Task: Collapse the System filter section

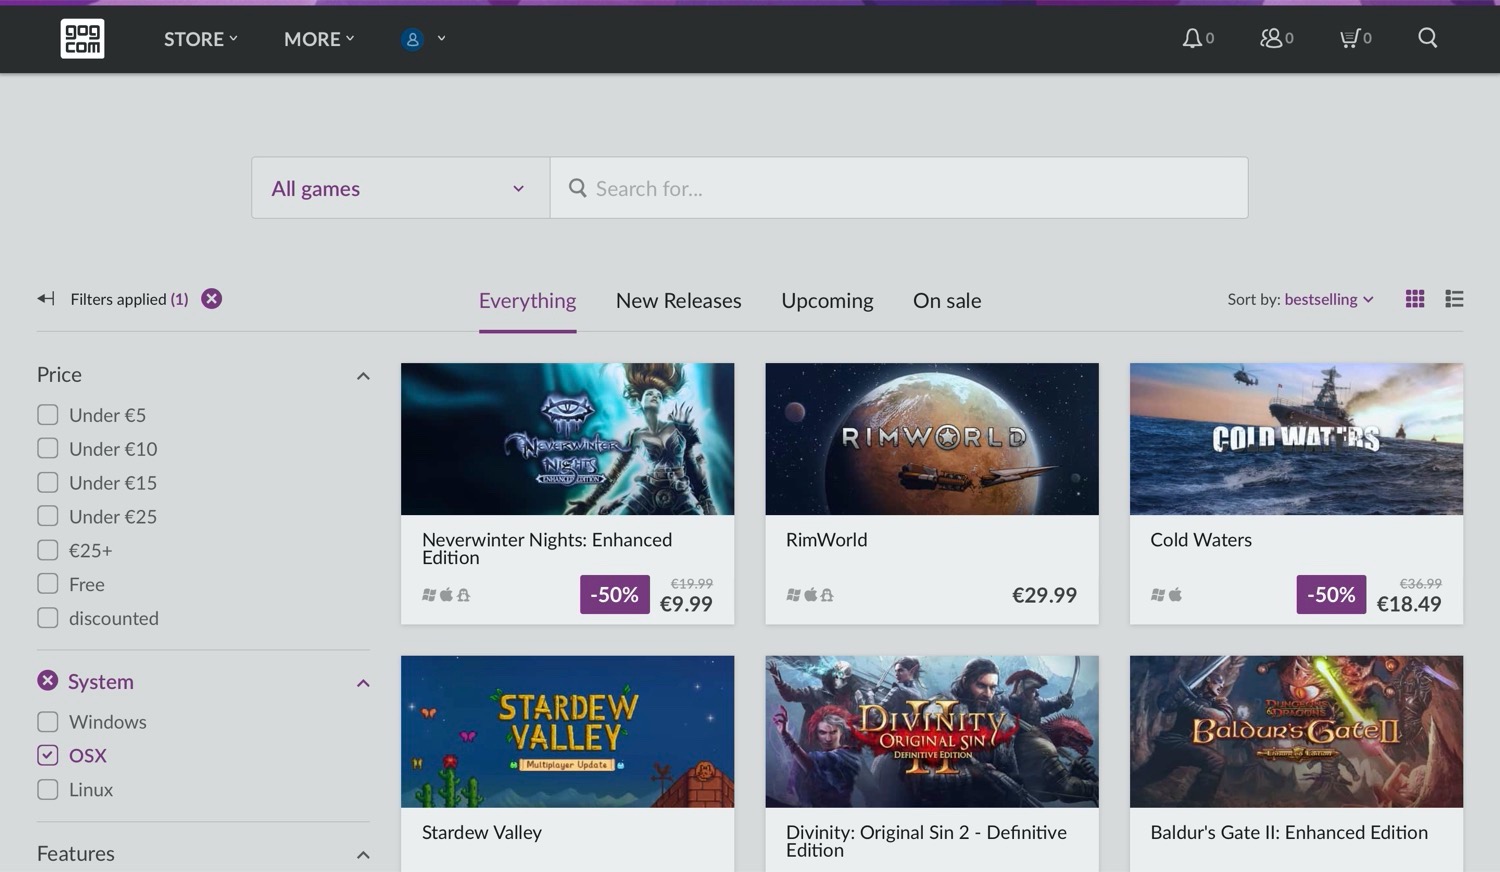Action: 363,683
